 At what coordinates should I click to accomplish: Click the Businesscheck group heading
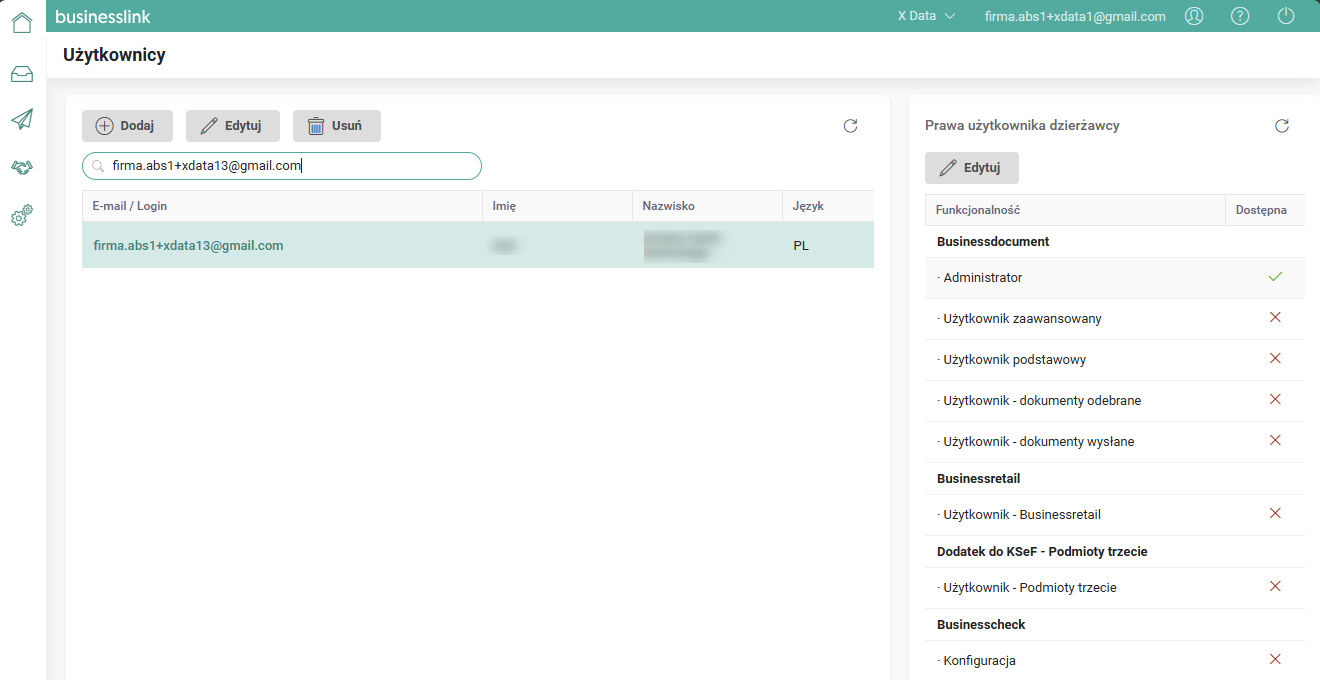(x=982, y=625)
